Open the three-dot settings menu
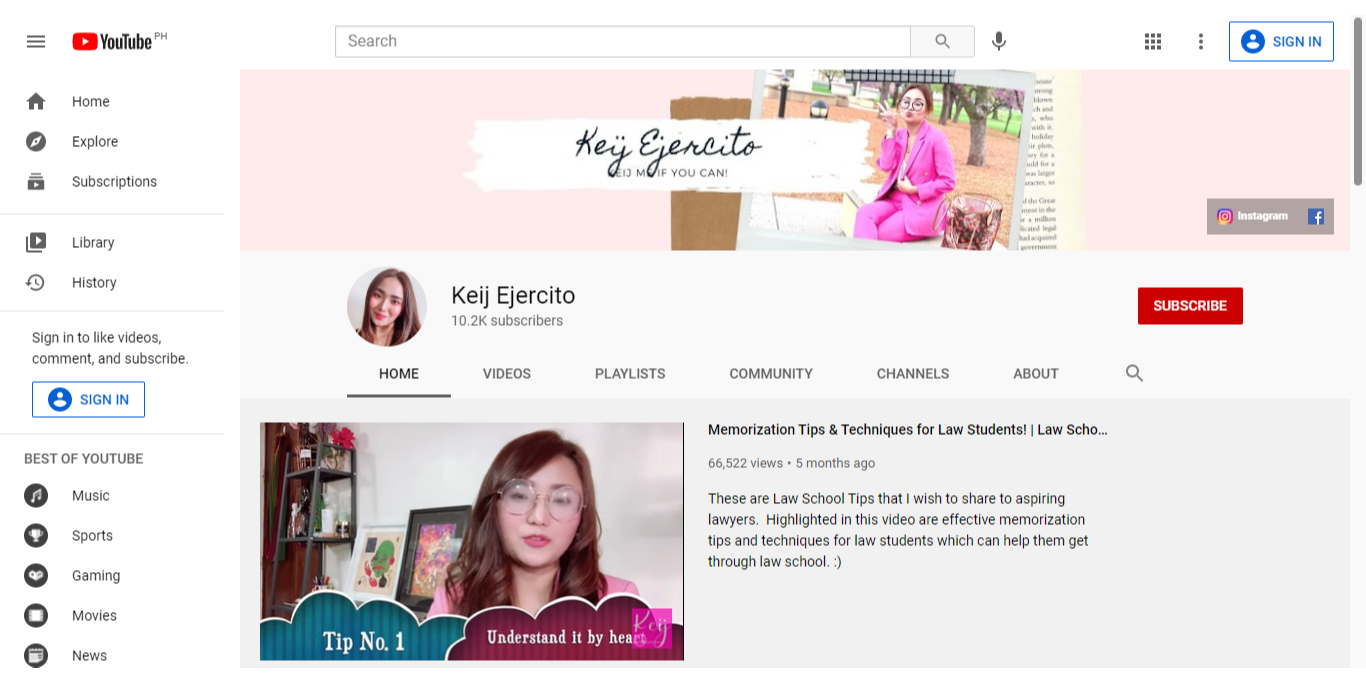The width and height of the screenshot is (1366, 683). click(x=1201, y=41)
